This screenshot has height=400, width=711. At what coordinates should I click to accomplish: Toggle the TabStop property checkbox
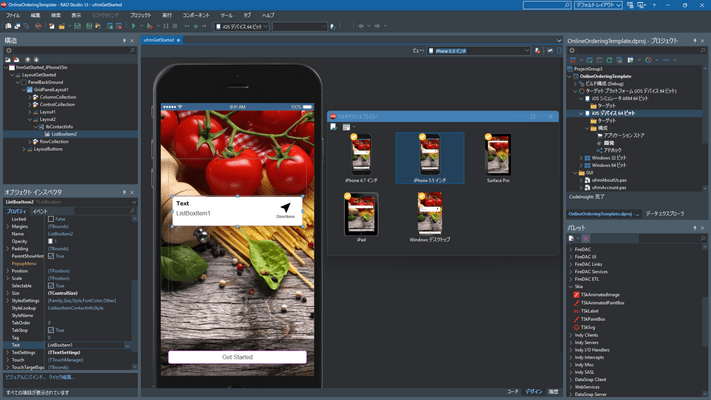point(51,329)
